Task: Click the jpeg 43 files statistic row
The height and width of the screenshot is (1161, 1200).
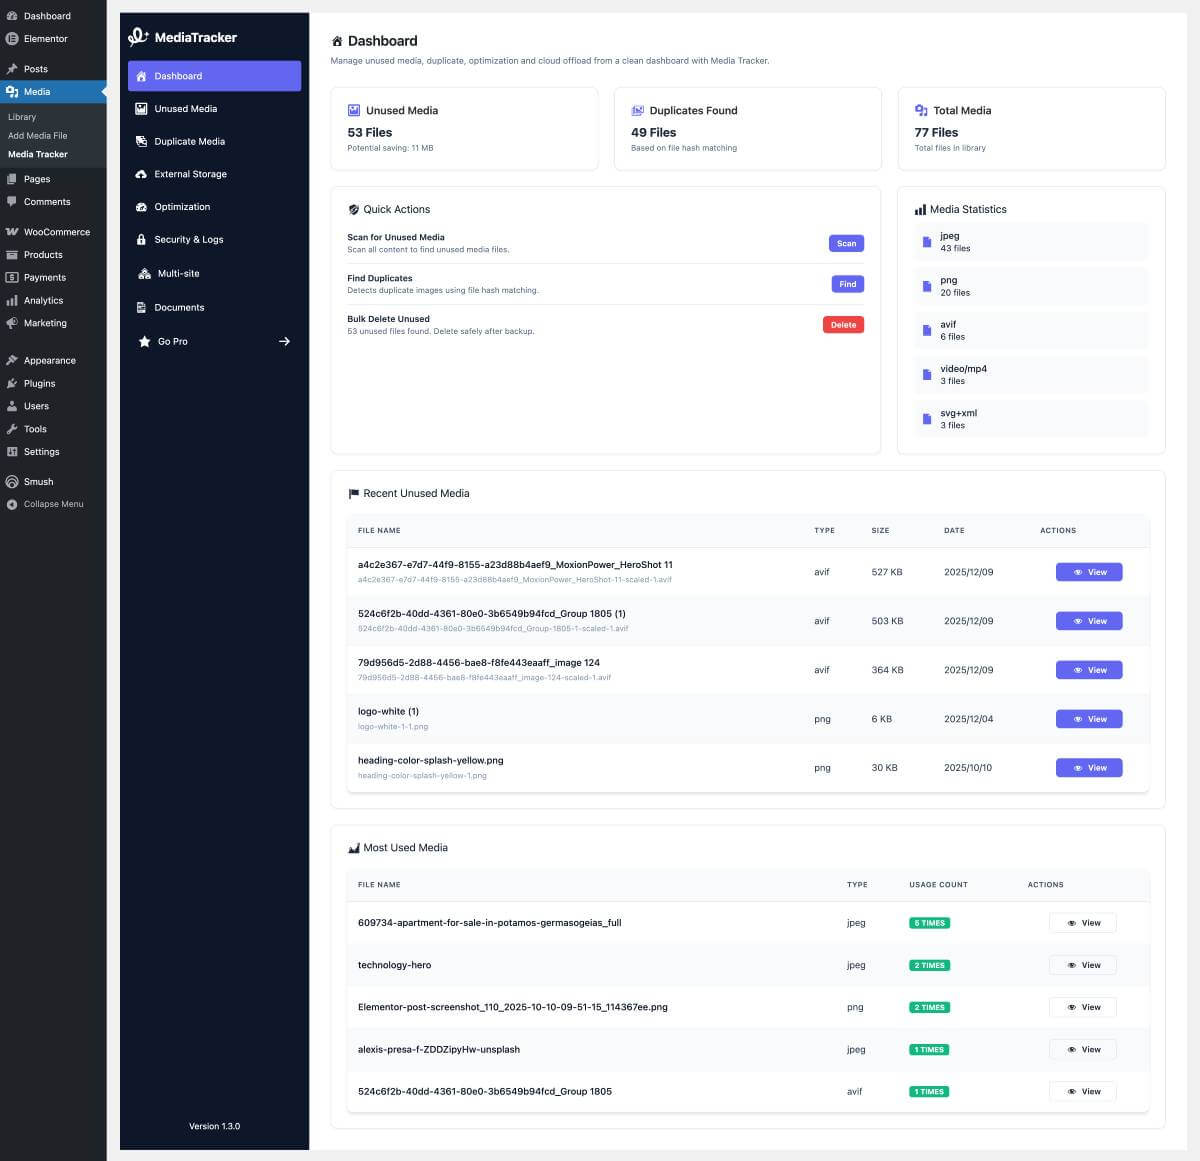Action: [1031, 242]
